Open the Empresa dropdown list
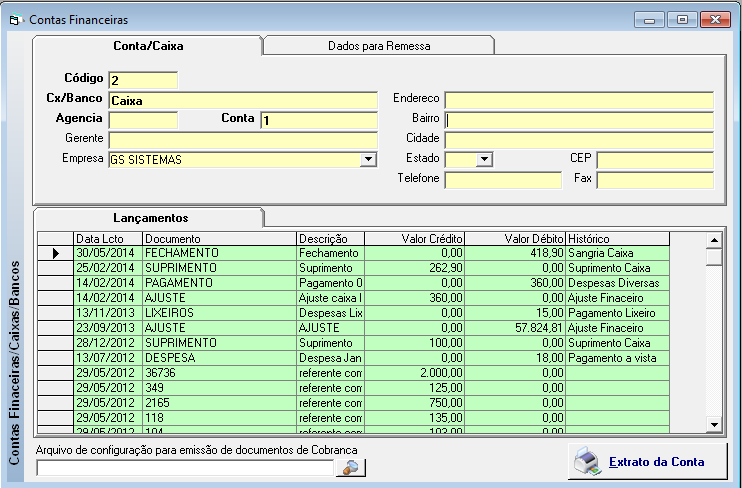 pyautogui.click(x=367, y=160)
